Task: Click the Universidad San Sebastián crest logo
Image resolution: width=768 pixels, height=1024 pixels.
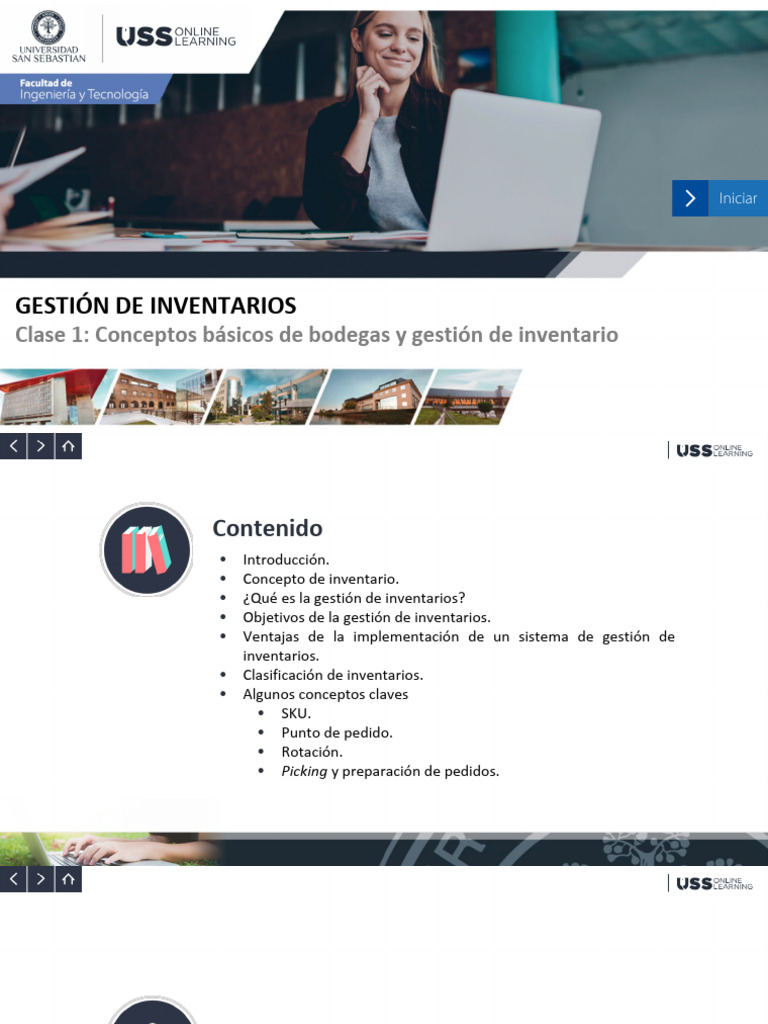Action: click(48, 37)
